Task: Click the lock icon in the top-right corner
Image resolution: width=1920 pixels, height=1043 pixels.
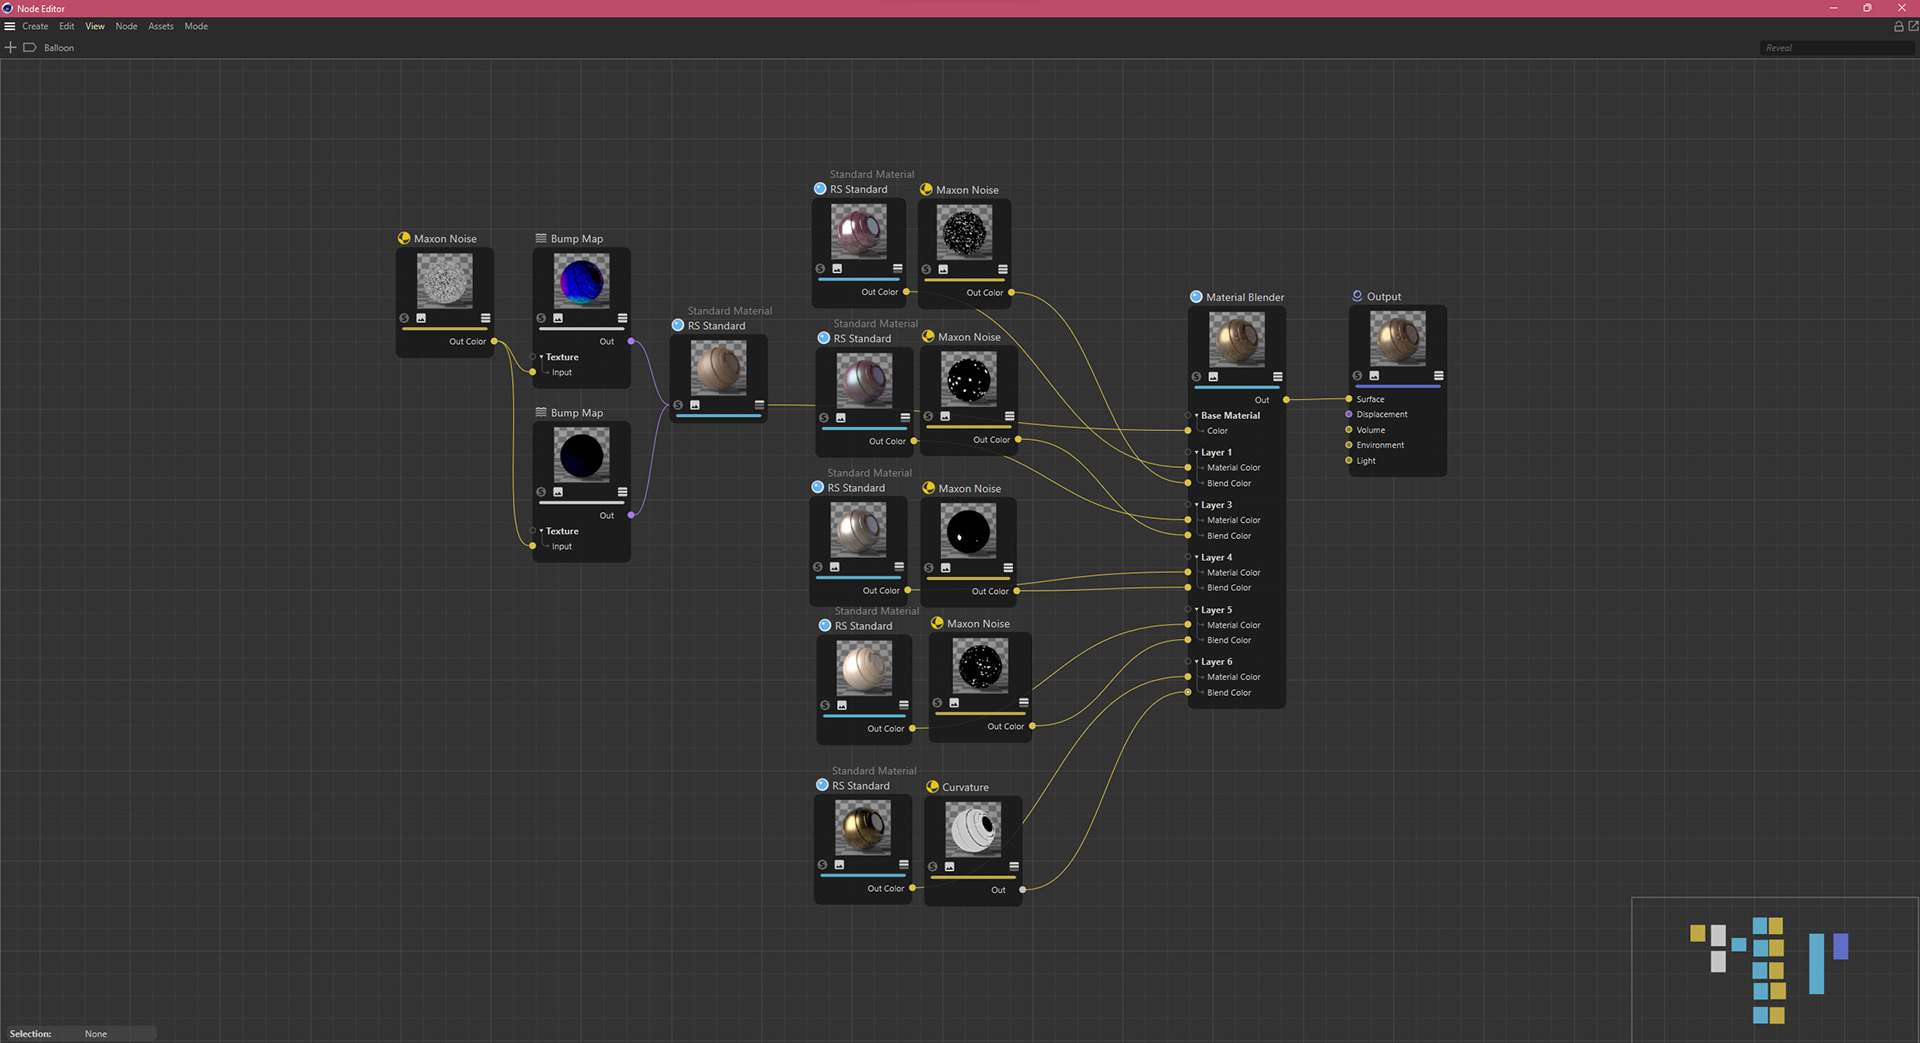Action: [1897, 27]
